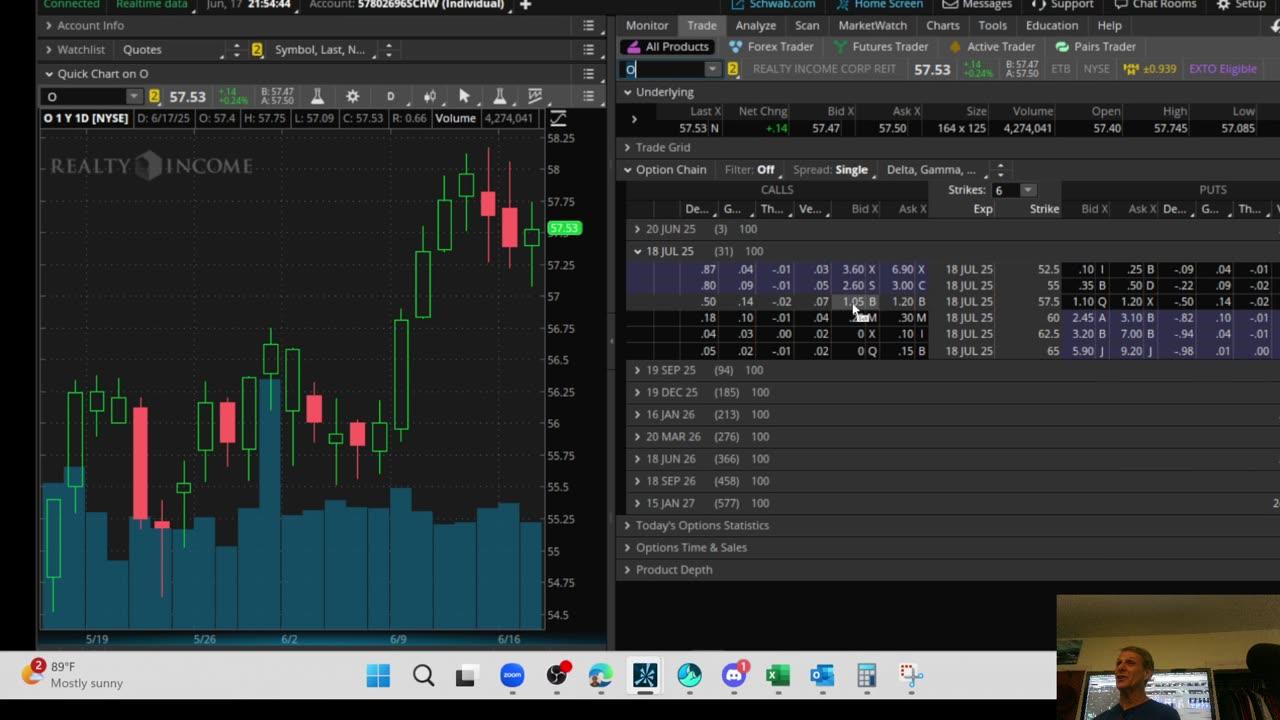The height and width of the screenshot is (720, 1280).
Task: Click the yellow link number 2 beside trade symbol
Action: (x=733, y=69)
